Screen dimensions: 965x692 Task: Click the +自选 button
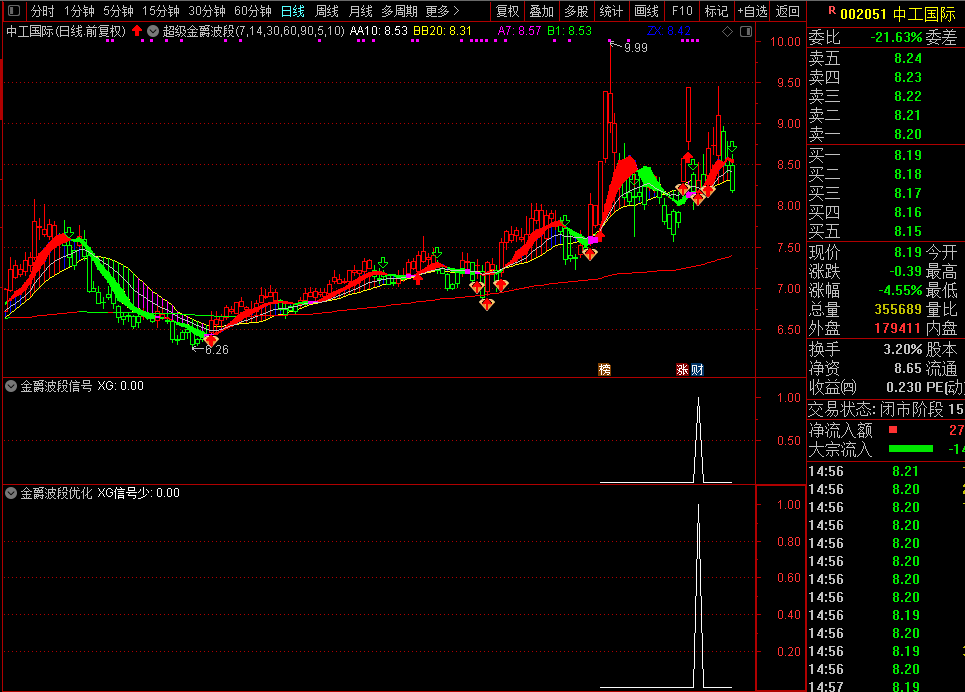751,11
